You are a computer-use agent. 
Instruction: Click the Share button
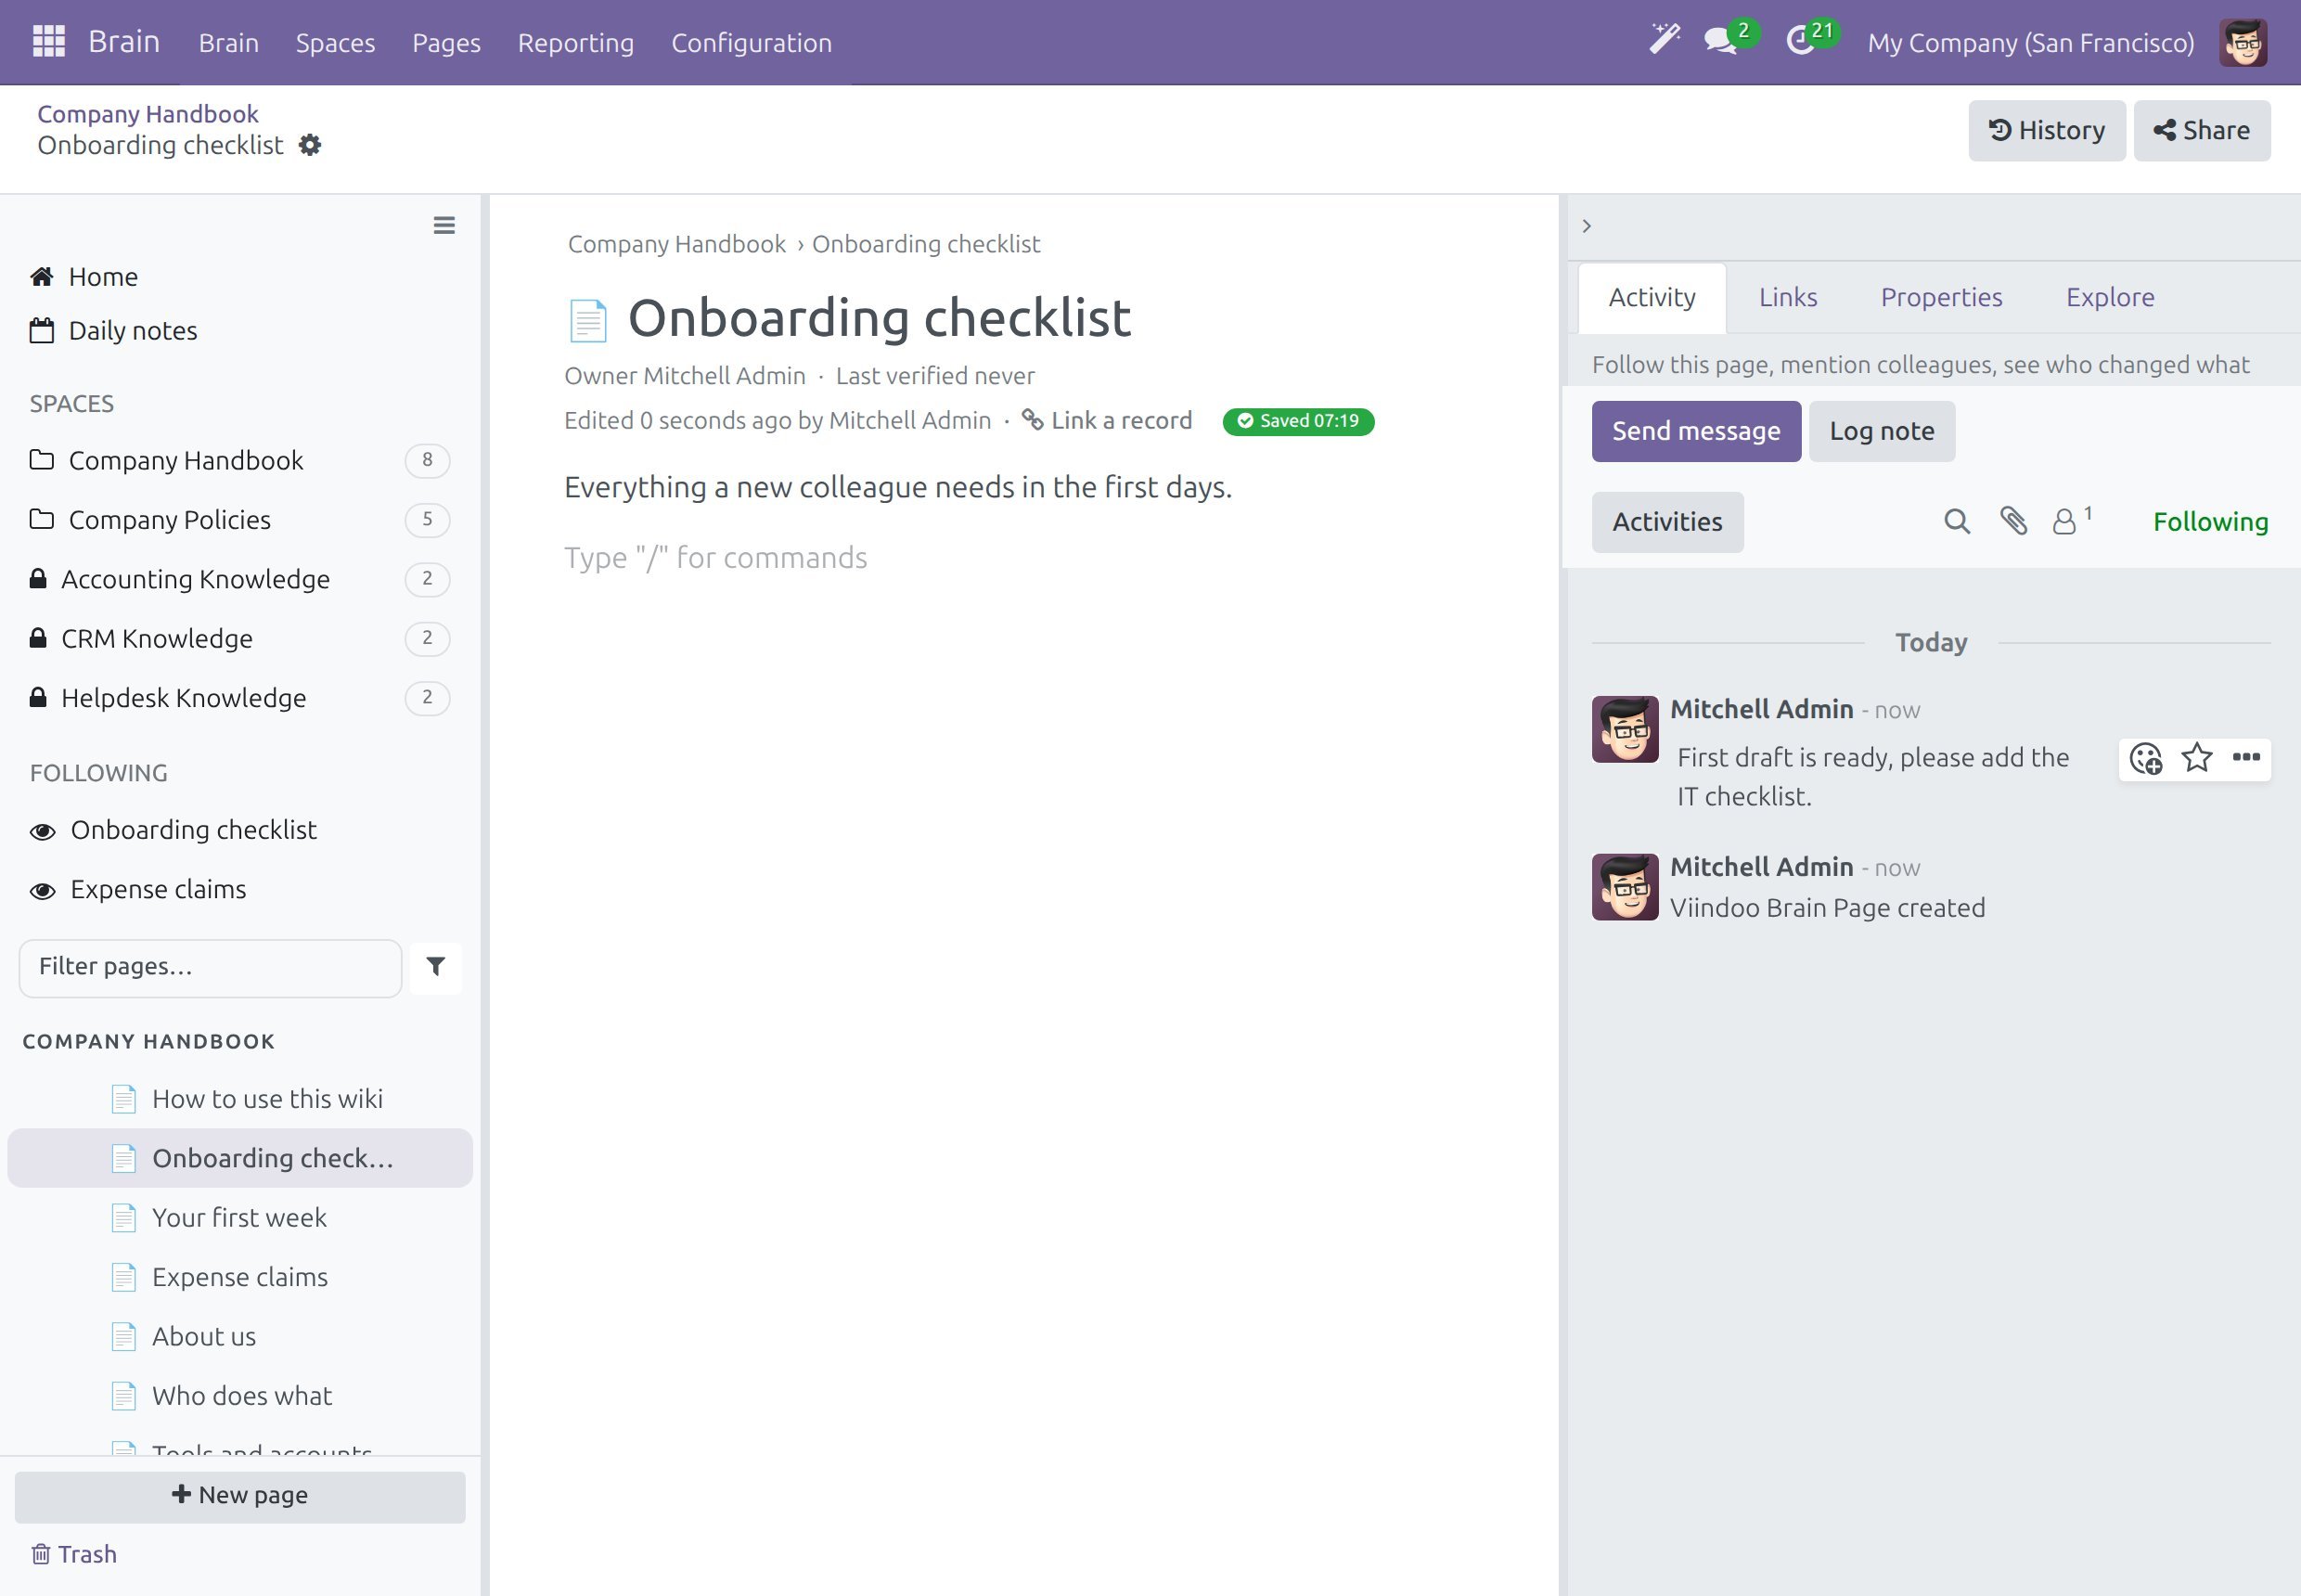[x=2201, y=130]
